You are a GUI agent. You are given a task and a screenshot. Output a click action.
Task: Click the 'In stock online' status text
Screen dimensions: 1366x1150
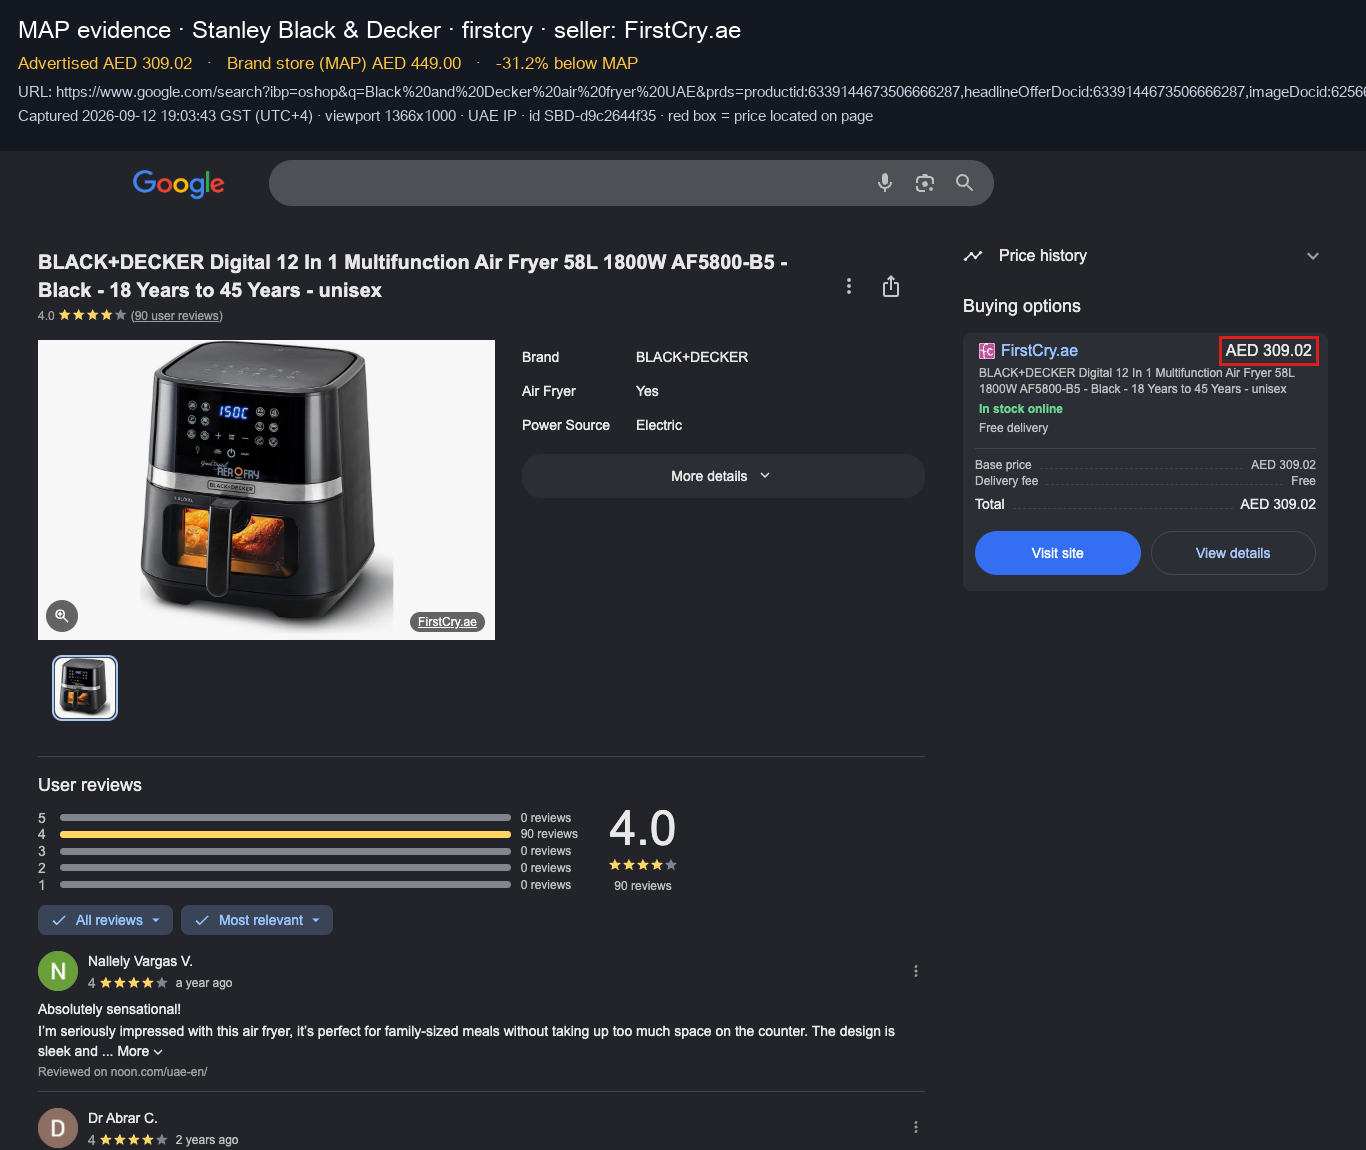1021,409
